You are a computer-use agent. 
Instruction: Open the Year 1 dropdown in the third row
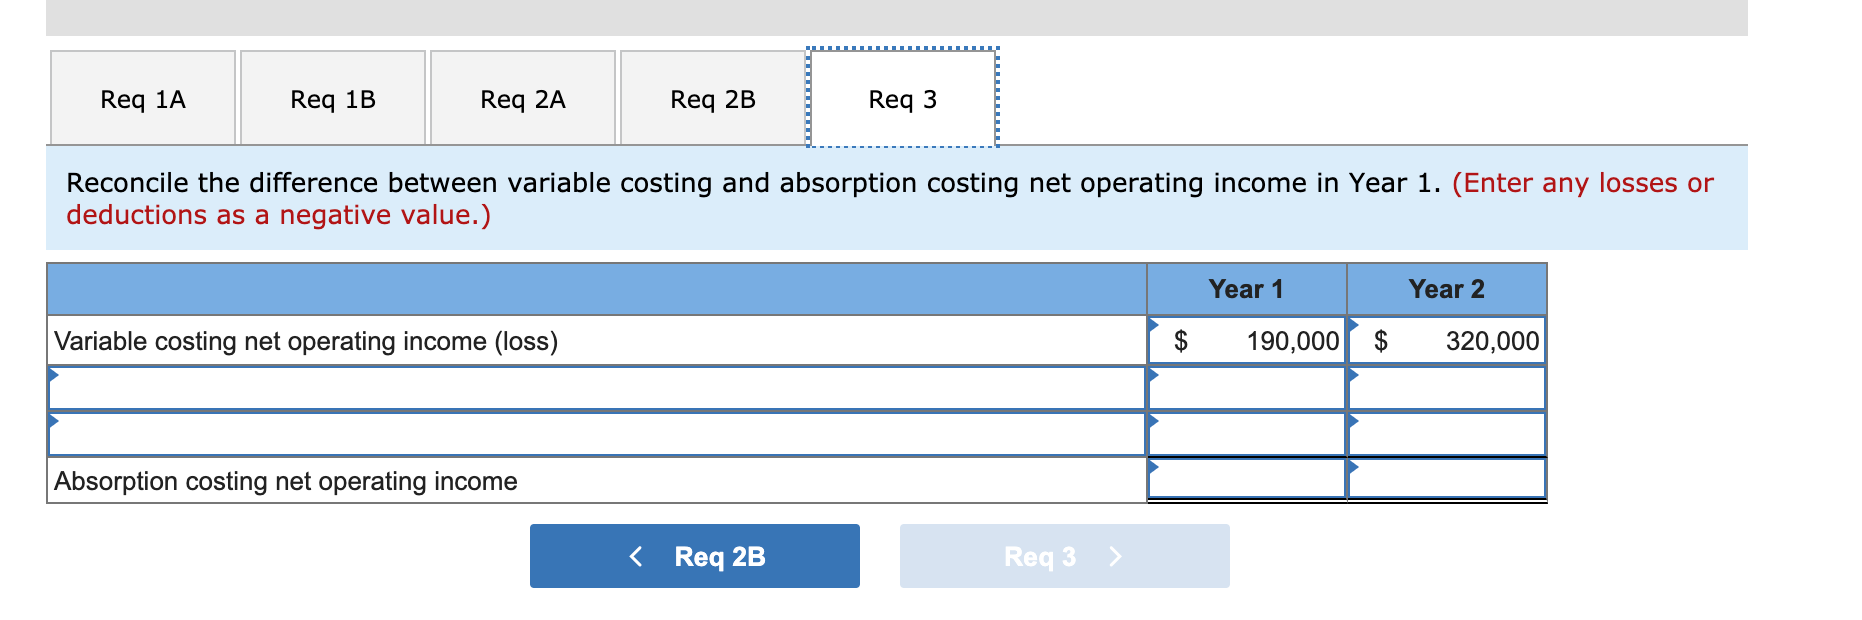click(x=1245, y=433)
